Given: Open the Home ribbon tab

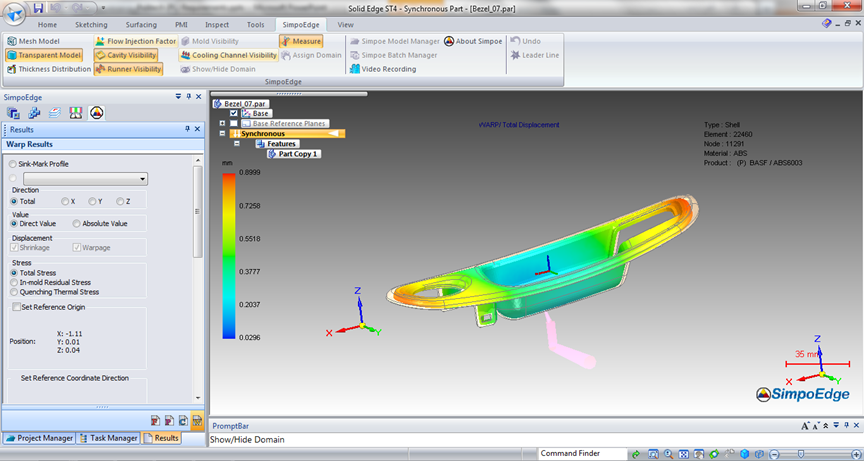Looking at the screenshot, I should 47,25.
